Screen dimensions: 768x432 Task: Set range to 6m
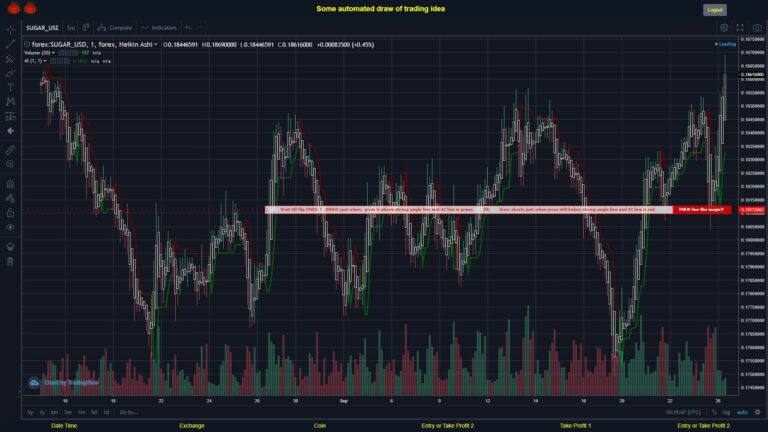[54, 412]
